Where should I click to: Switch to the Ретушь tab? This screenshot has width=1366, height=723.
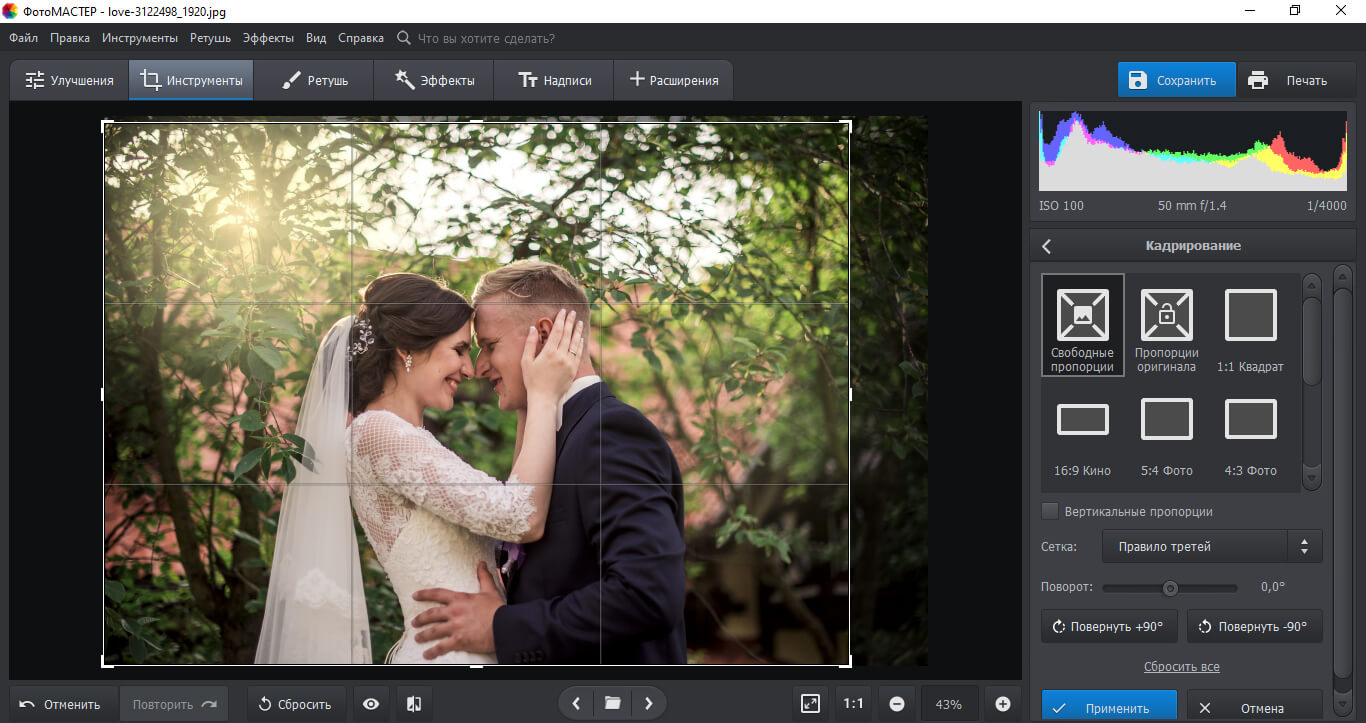314,81
